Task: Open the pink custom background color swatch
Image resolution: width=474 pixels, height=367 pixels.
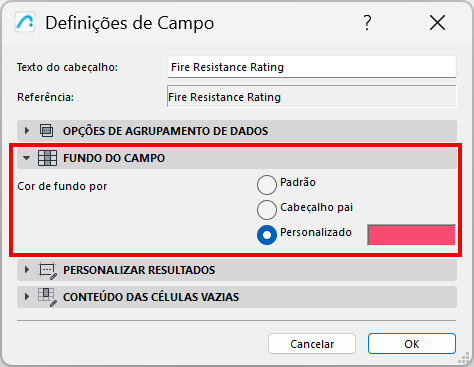Action: tap(411, 235)
